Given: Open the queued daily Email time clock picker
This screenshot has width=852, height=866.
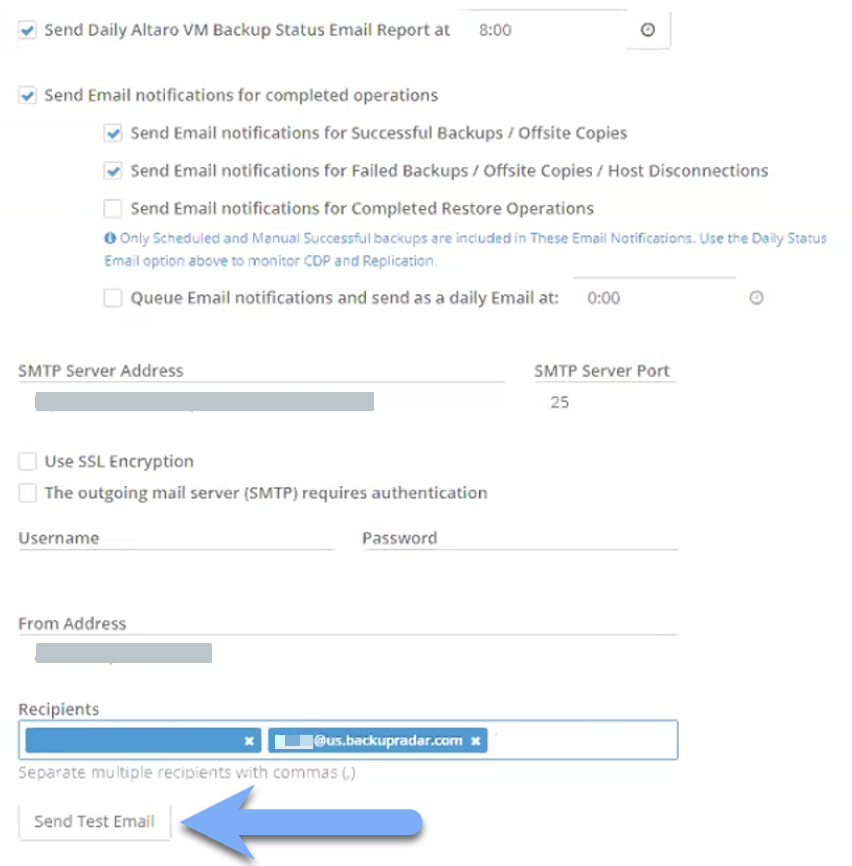Looking at the screenshot, I should point(756,297).
